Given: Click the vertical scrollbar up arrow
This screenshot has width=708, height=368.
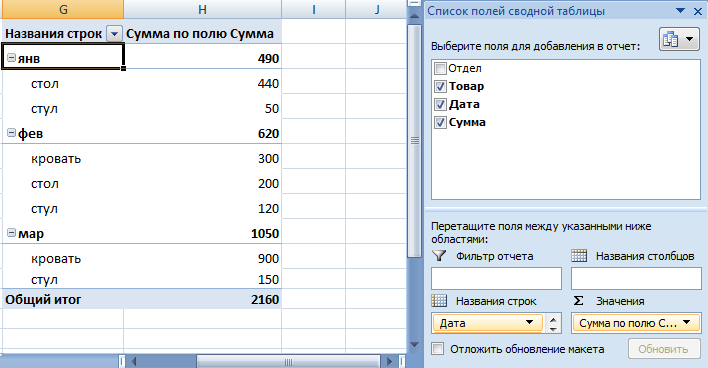Looking at the screenshot, I should coord(414,16).
